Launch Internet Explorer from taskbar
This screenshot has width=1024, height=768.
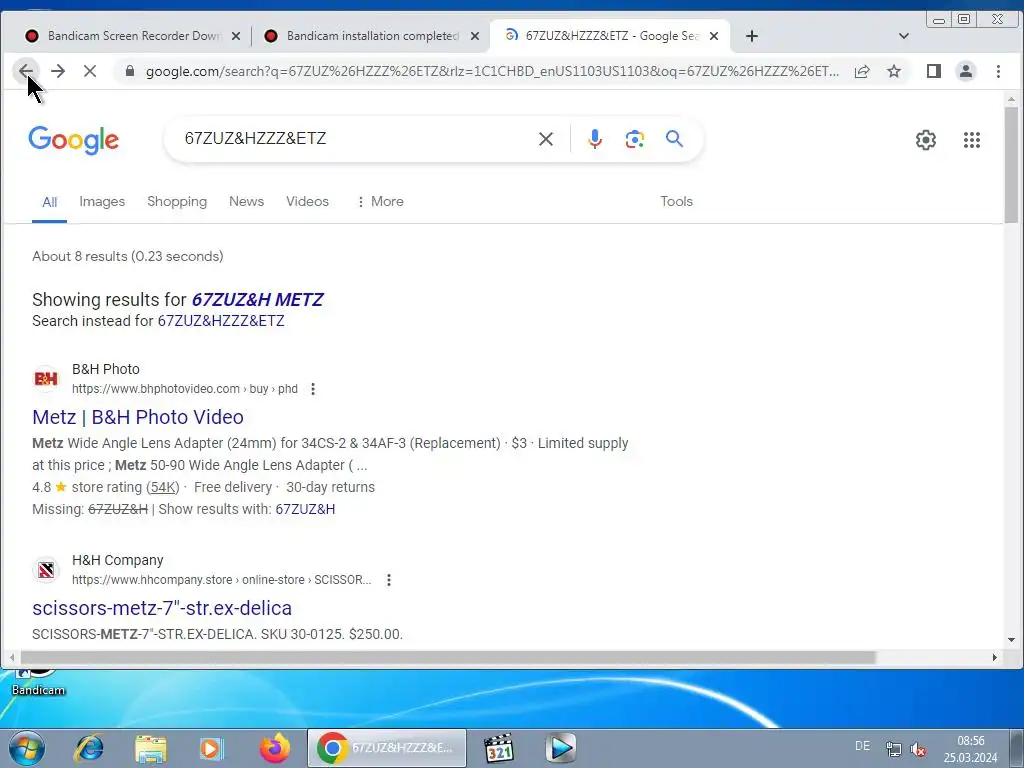(x=89, y=748)
